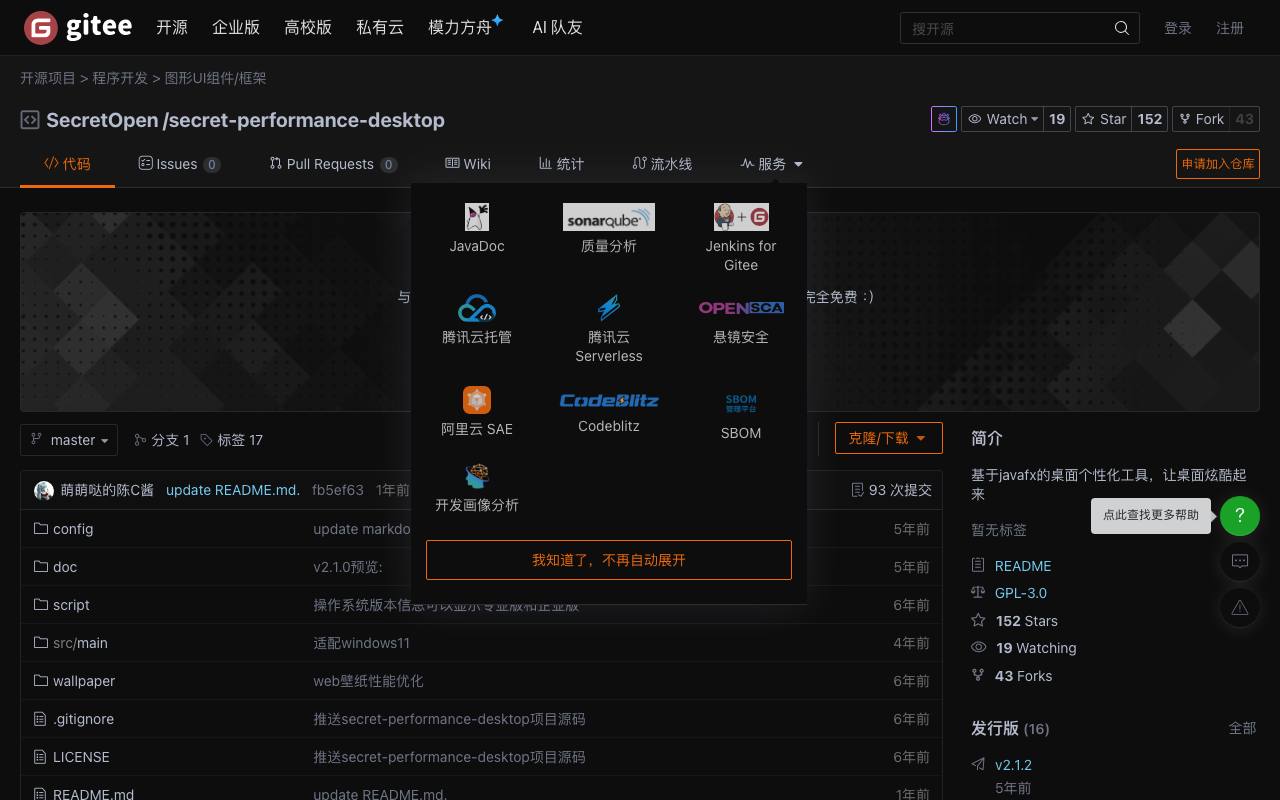The image size is (1280, 800).
Task: Open 开源 in the top navigation
Action: point(172,28)
